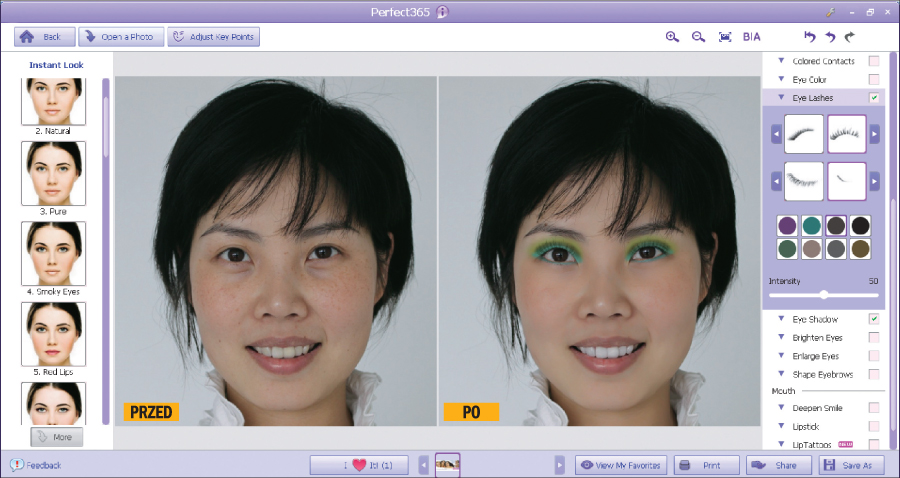Image resolution: width=900 pixels, height=478 pixels.
Task: Click the zoom in magnifier icon
Action: 672,37
